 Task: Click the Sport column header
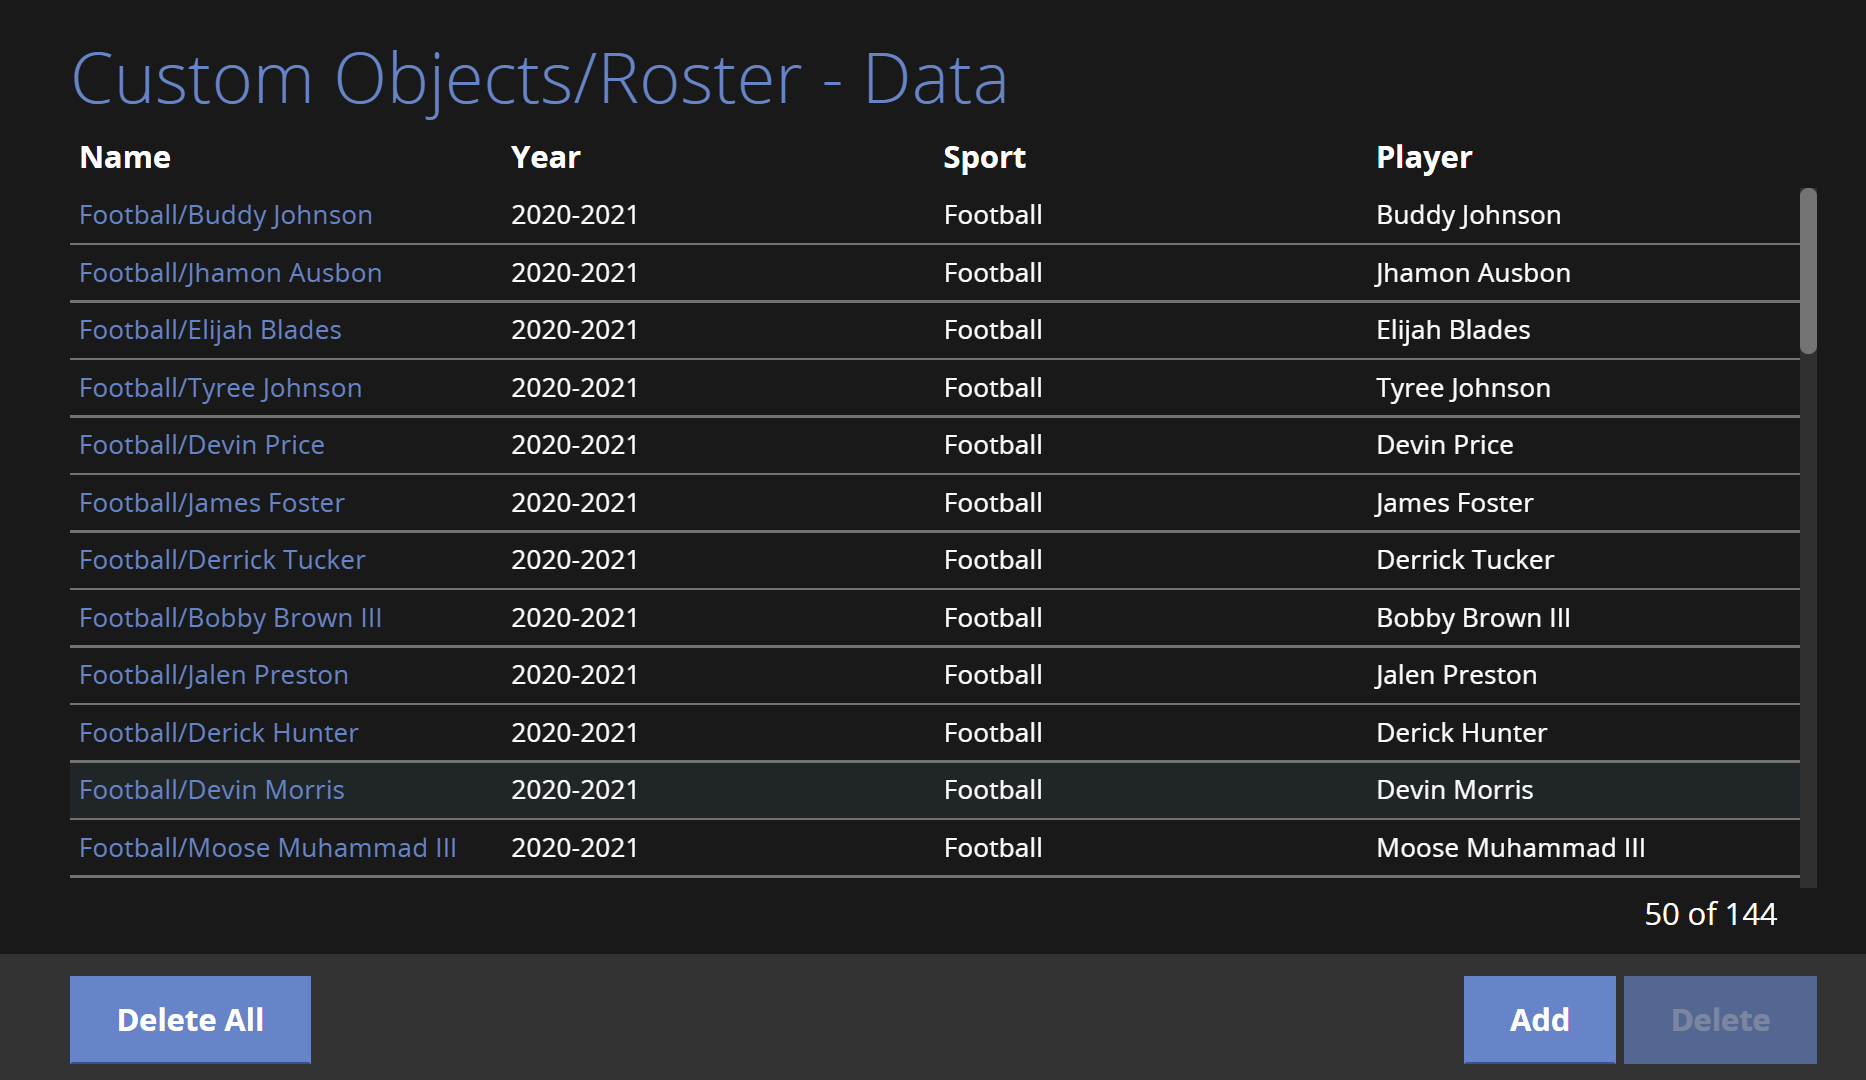point(984,157)
